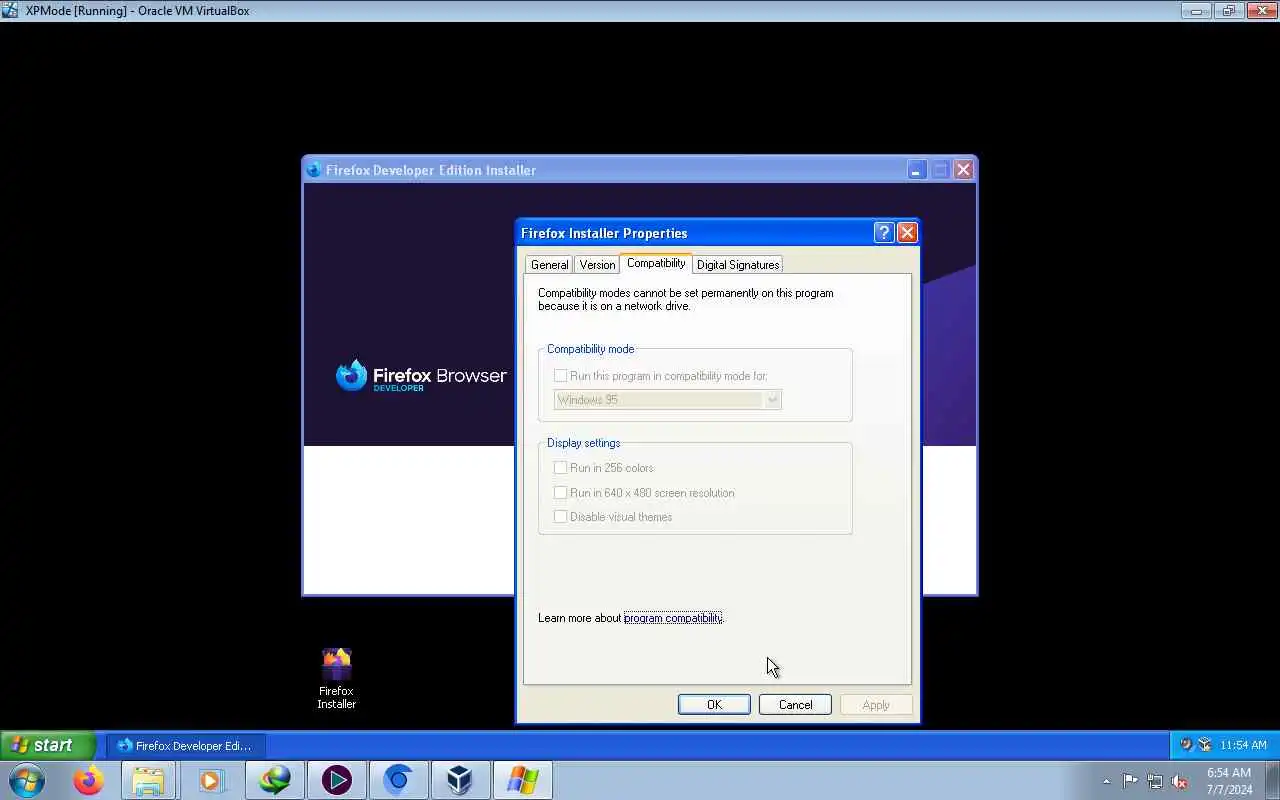Minimize the Firefox Developer Edition Installer window
The image size is (1280, 800).
point(916,170)
